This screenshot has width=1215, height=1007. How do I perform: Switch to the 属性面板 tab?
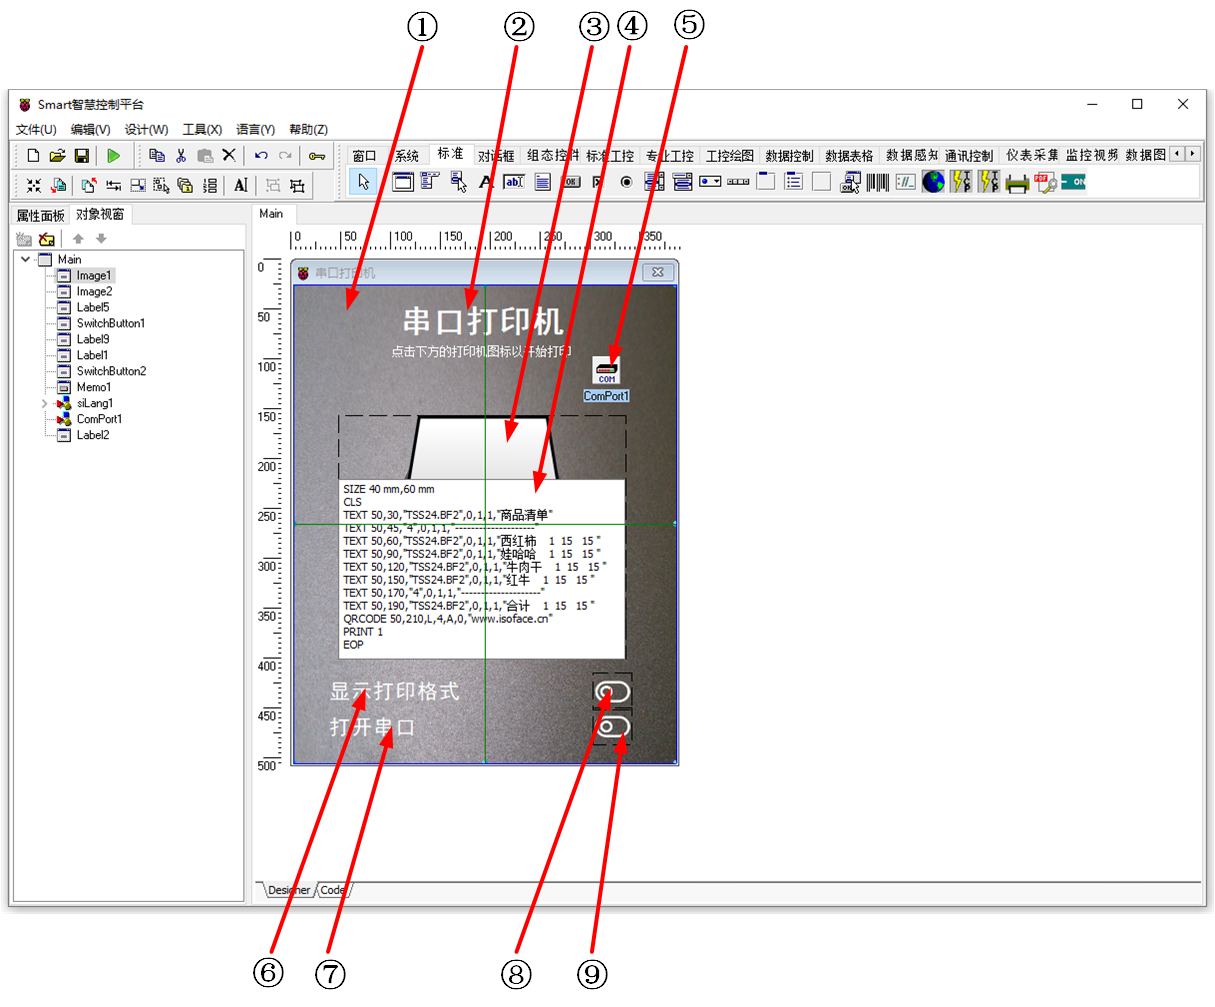(41, 215)
